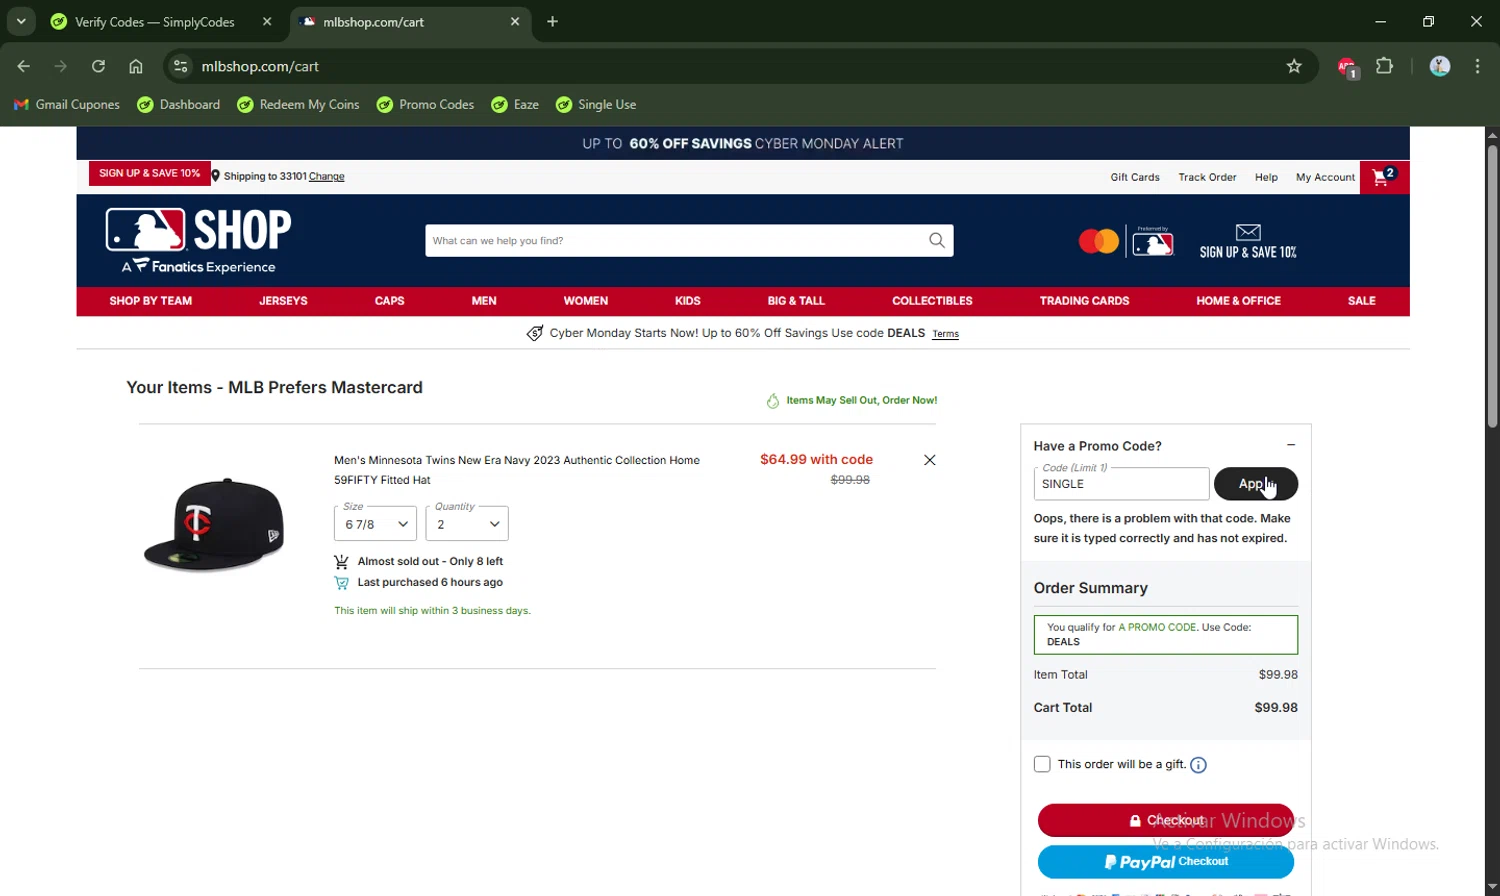Click the red Sign Up & Save 10% button
1500x896 pixels.
coord(150,173)
